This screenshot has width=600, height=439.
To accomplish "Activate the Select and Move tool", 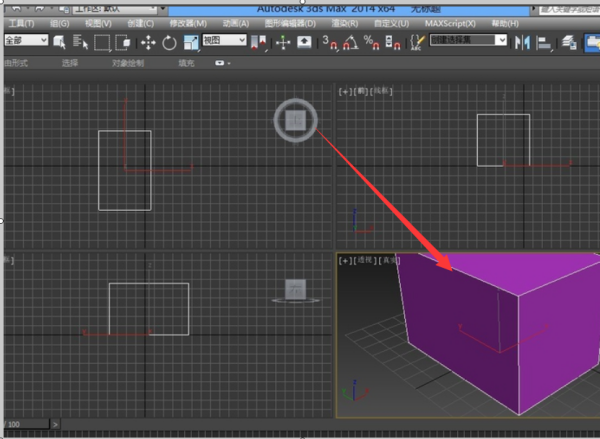I will pos(148,42).
